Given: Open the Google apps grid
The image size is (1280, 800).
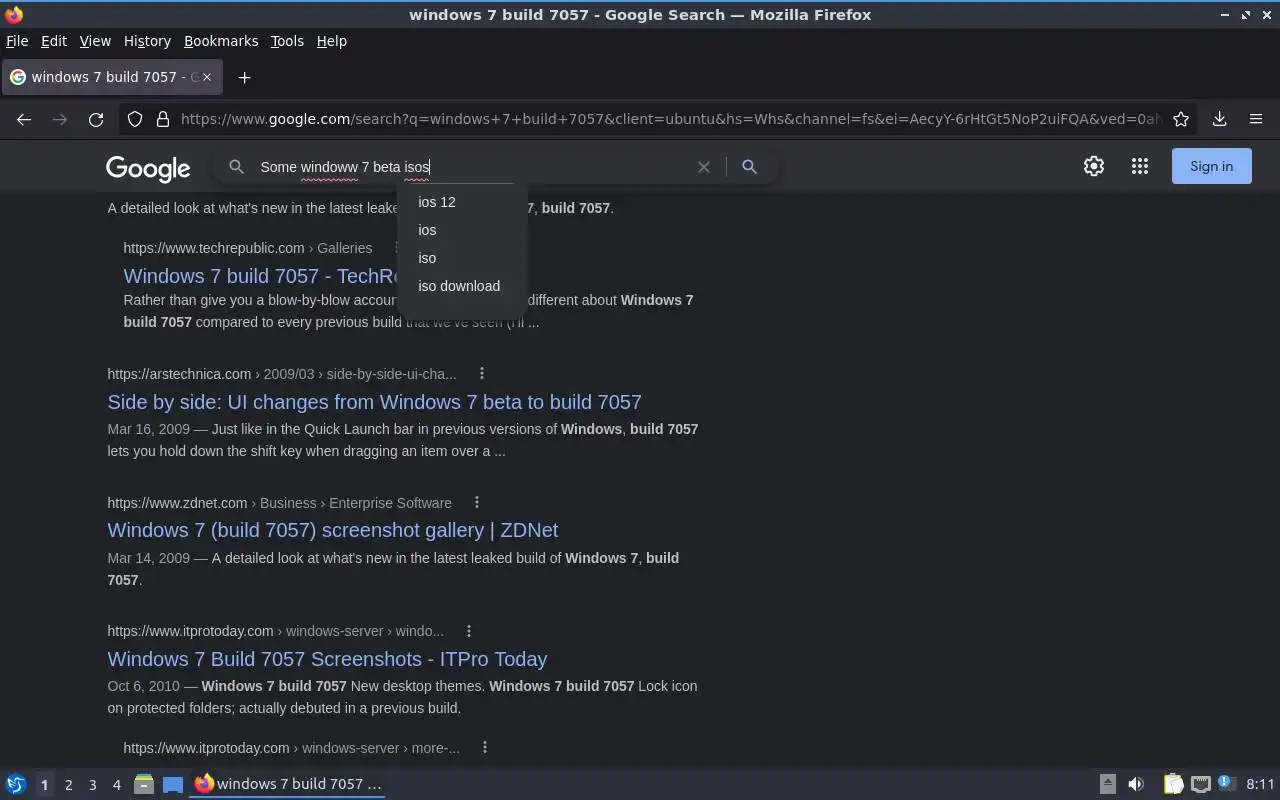Looking at the screenshot, I should [1140, 166].
